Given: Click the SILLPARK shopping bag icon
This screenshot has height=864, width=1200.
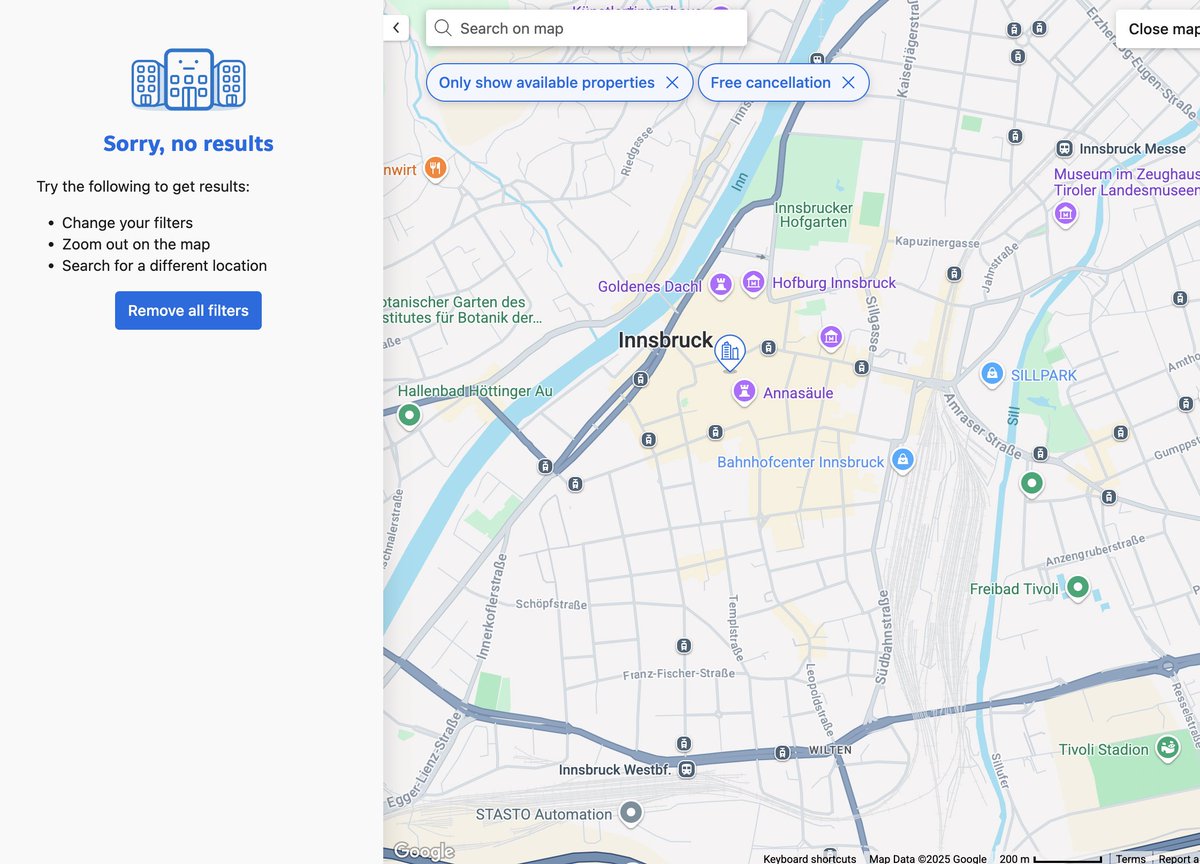Looking at the screenshot, I should pos(992,374).
